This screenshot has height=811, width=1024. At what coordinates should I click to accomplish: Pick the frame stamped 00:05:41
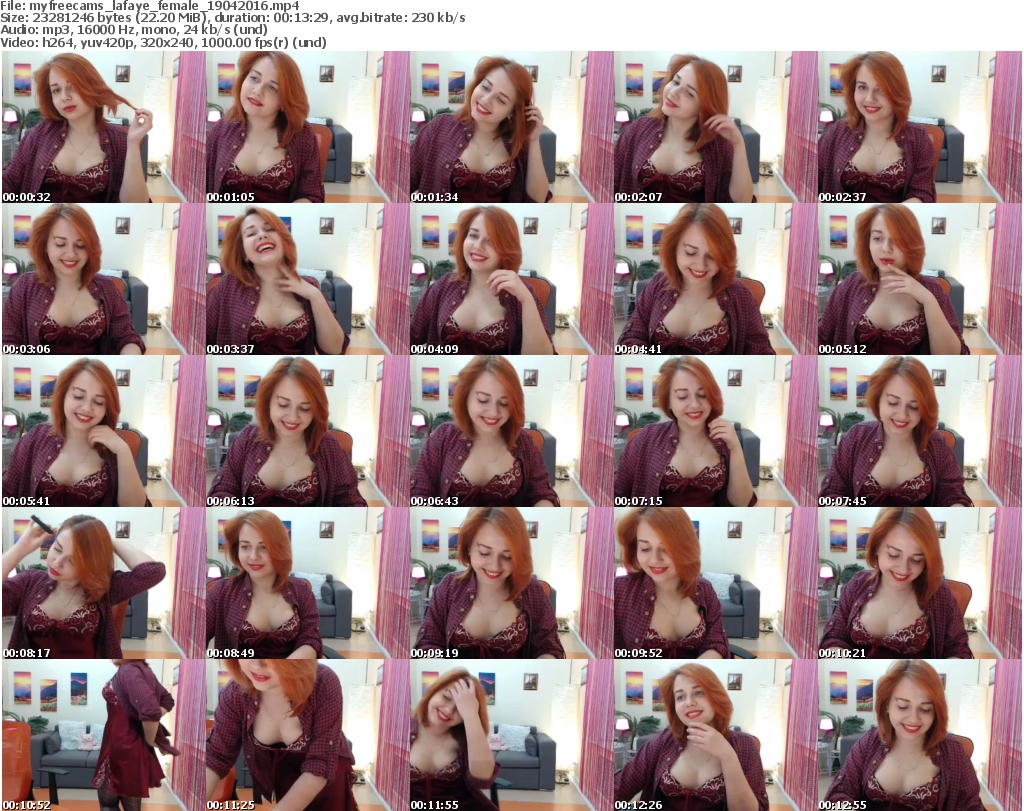pyautogui.click(x=103, y=431)
